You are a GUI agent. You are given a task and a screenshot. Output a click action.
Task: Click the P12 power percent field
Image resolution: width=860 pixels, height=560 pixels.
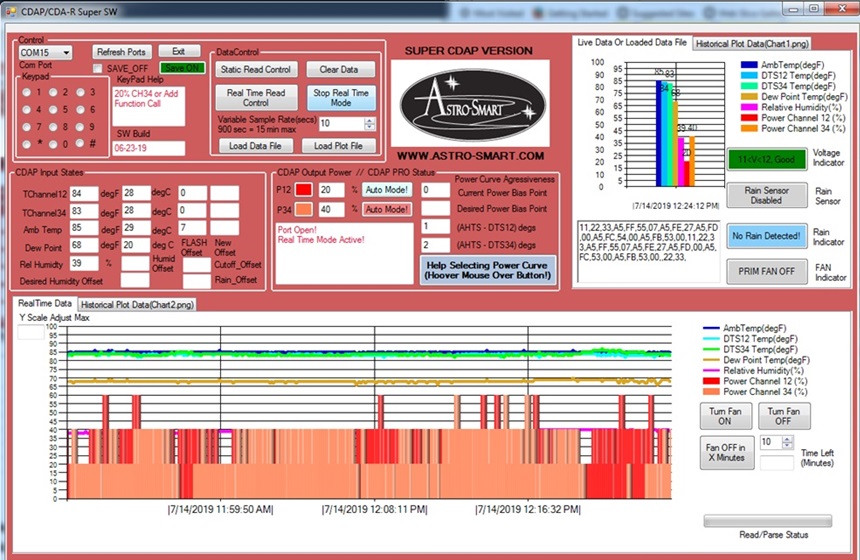pos(331,190)
